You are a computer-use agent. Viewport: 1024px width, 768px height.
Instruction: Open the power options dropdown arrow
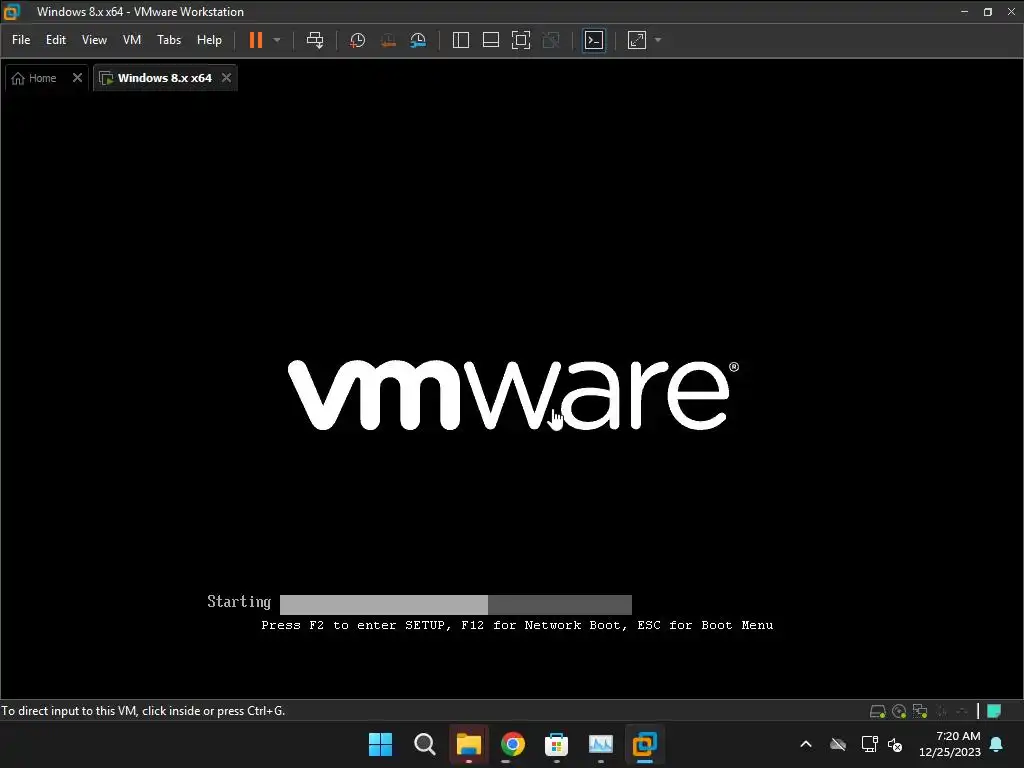tap(277, 40)
